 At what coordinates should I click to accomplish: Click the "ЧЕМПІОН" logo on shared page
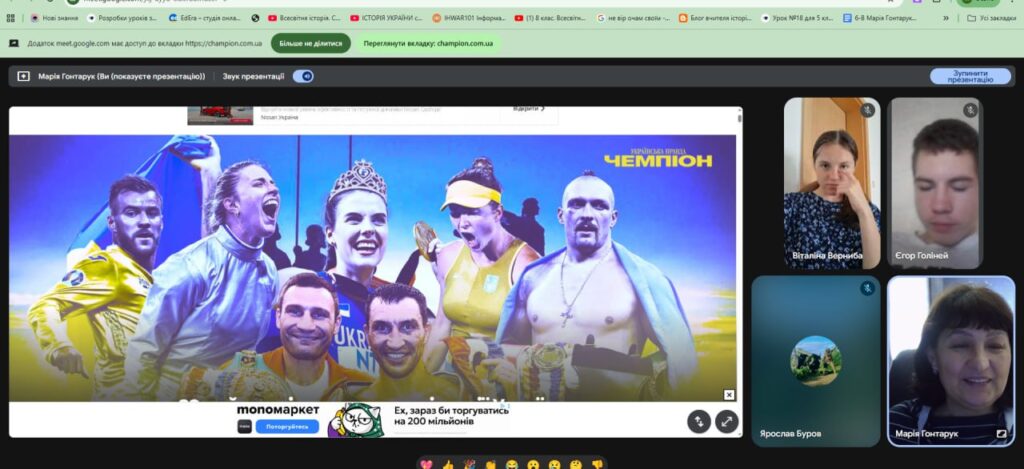(x=658, y=158)
